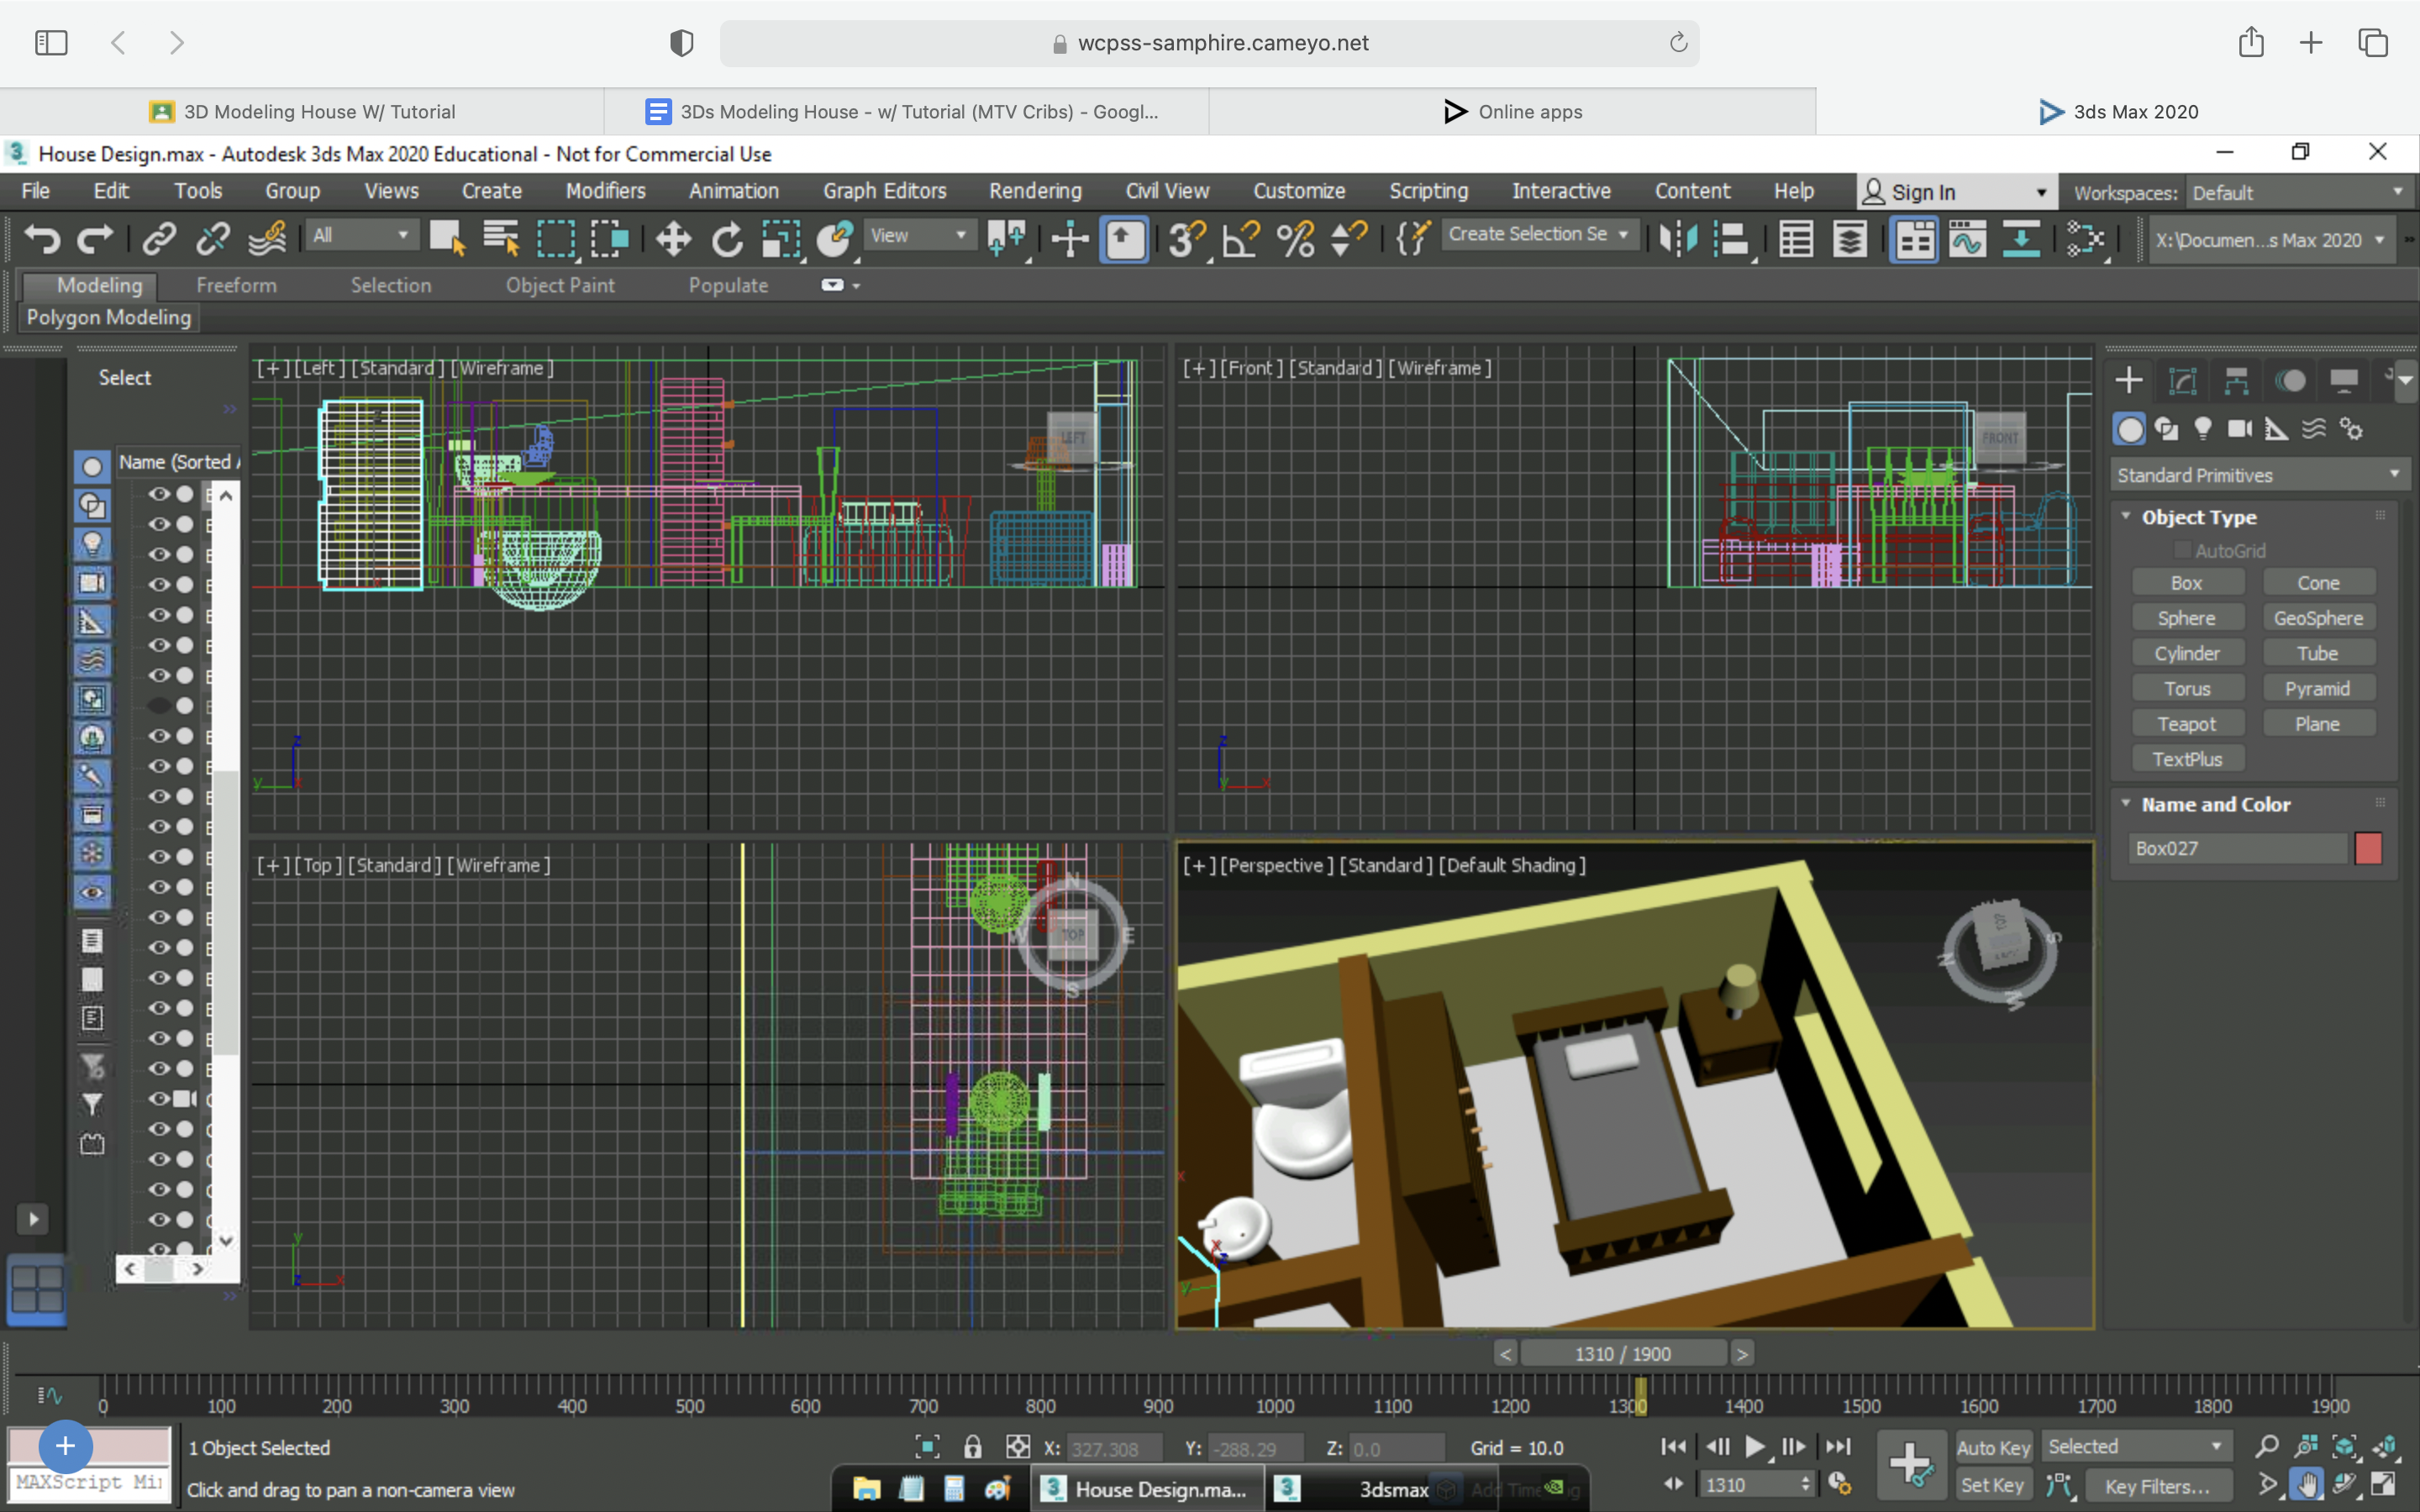Activate the Rotate tool
This screenshot has width=2420, height=1512.
click(726, 239)
